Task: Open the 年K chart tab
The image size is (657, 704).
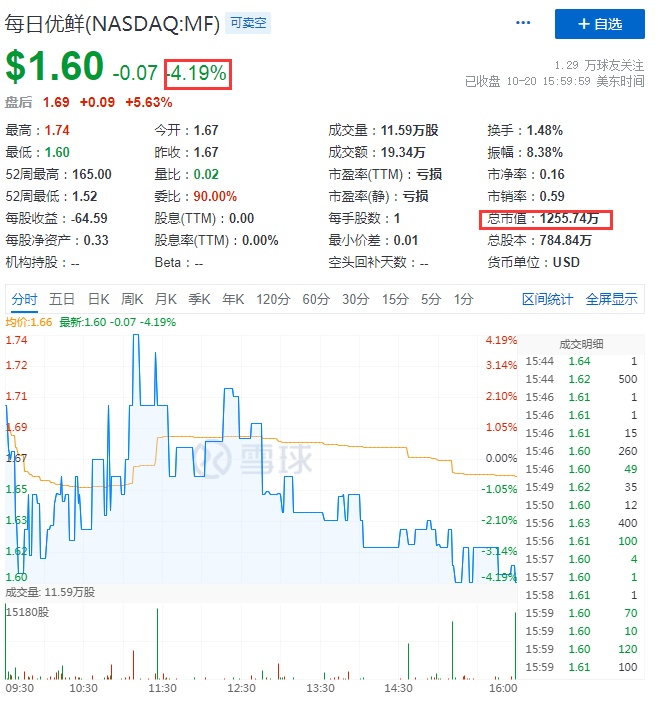Action: point(233,299)
